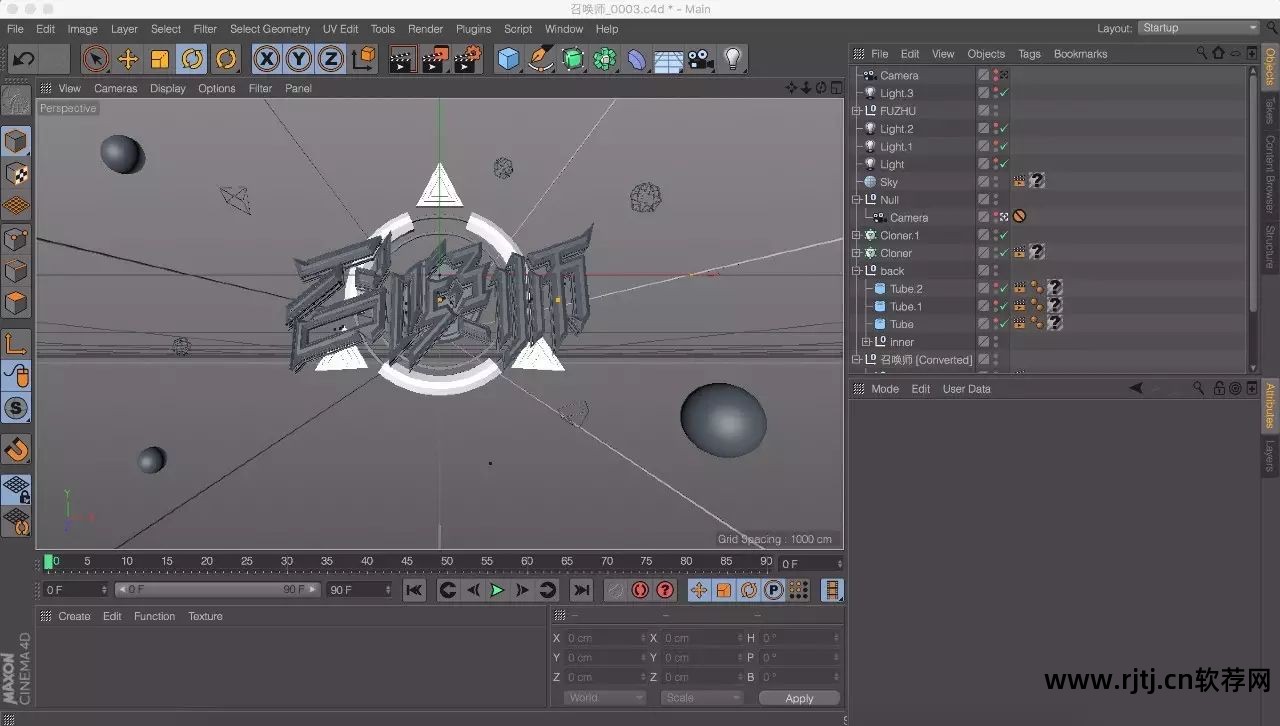Click the Camera object toolbar icon
1280x726 pixels.
tap(700, 59)
